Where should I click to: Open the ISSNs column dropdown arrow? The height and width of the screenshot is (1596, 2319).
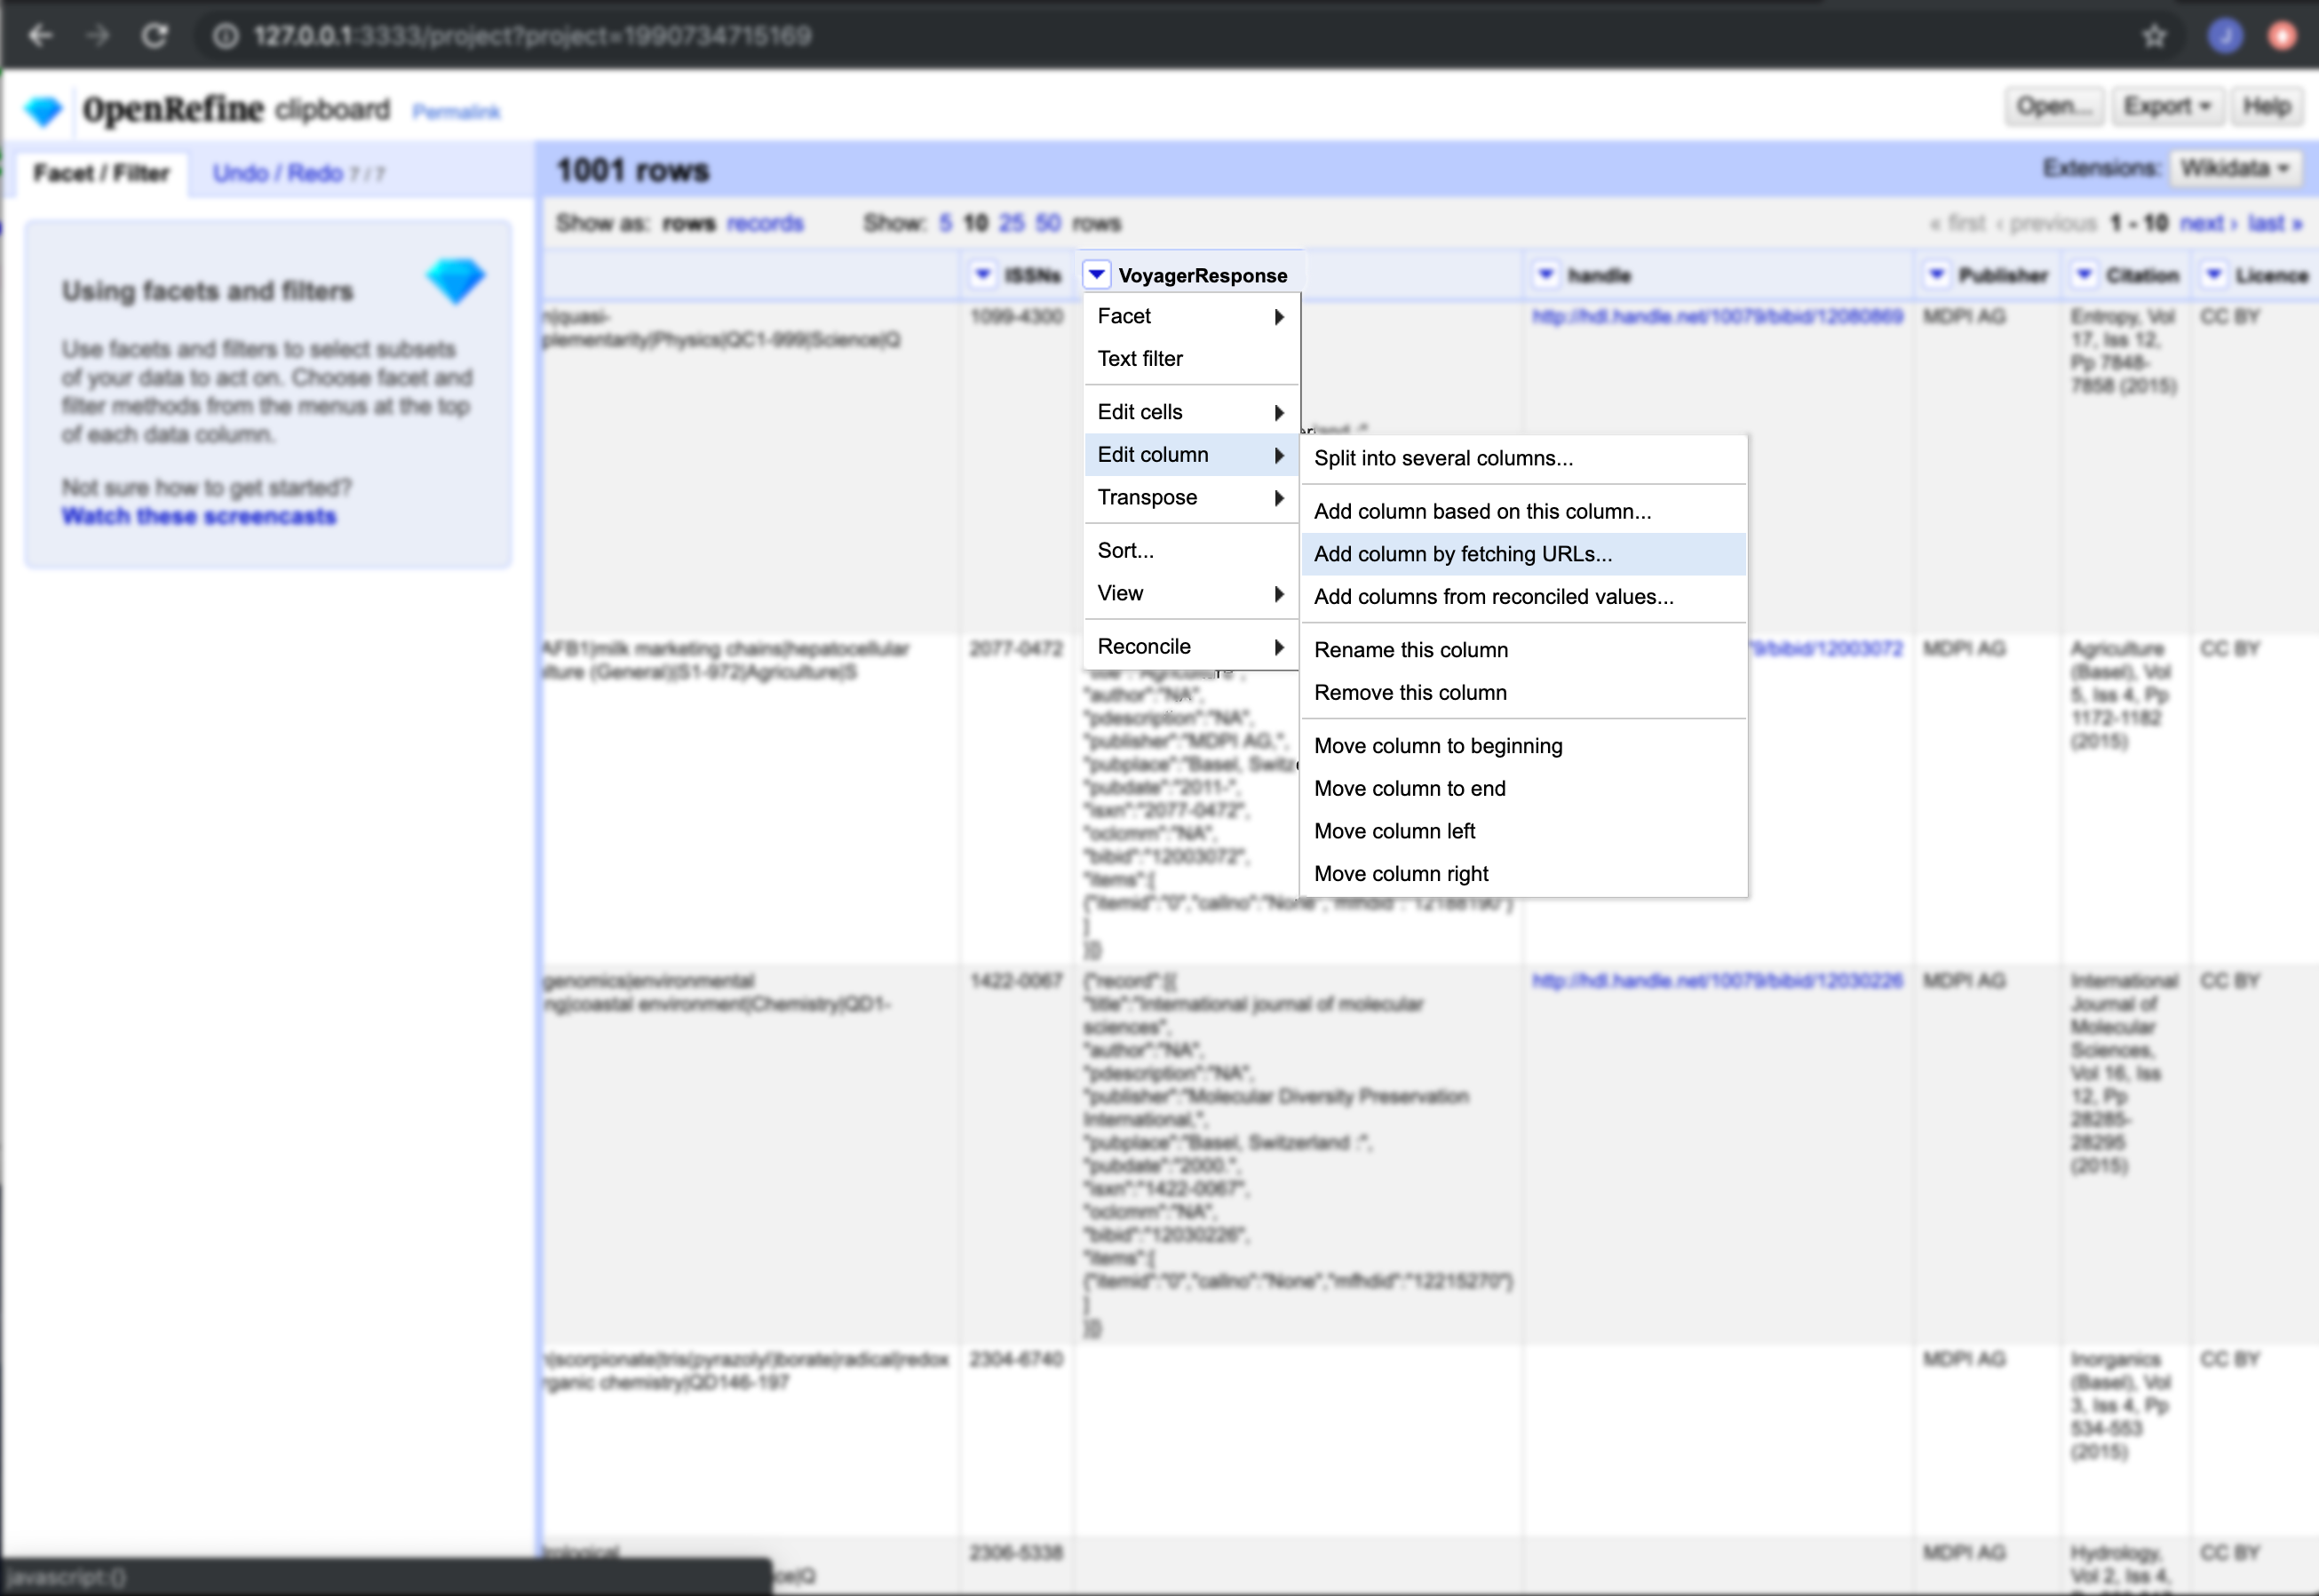coord(982,274)
